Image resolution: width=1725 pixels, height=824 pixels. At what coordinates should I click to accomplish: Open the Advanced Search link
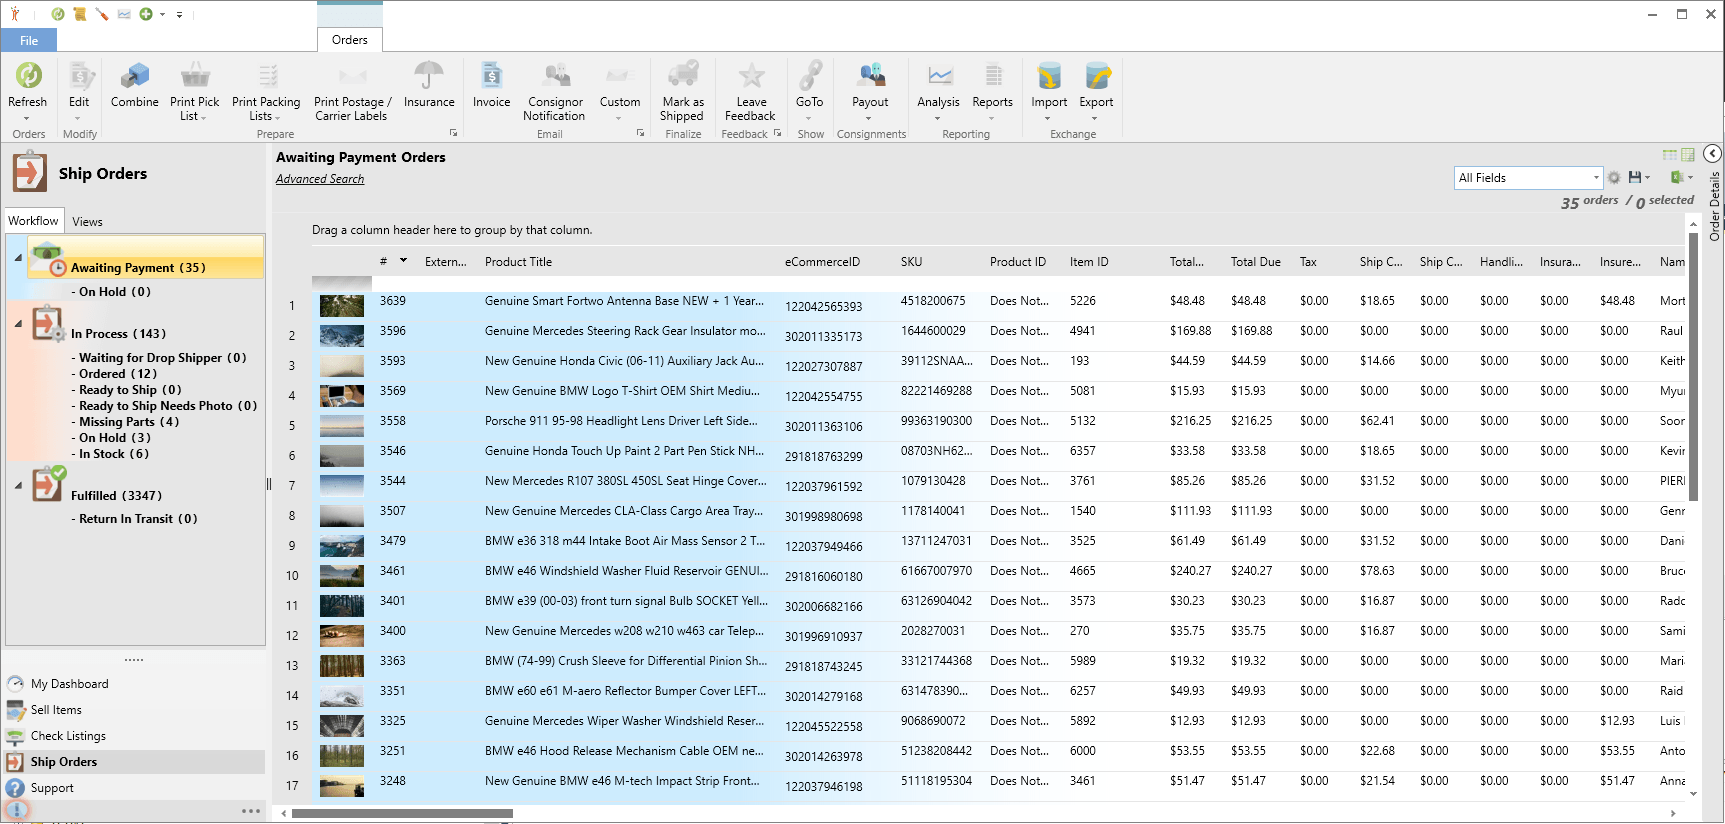(x=320, y=179)
